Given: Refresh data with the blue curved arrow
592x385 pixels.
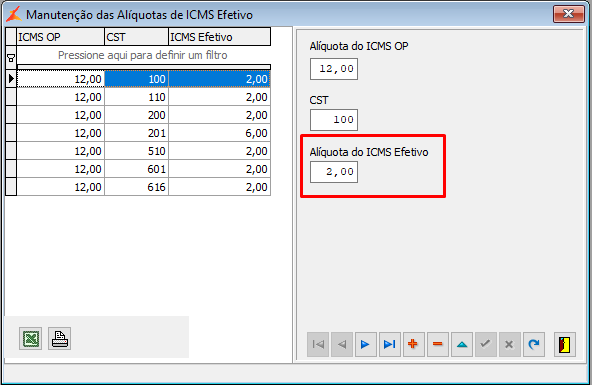Looking at the screenshot, I should [x=534, y=344].
